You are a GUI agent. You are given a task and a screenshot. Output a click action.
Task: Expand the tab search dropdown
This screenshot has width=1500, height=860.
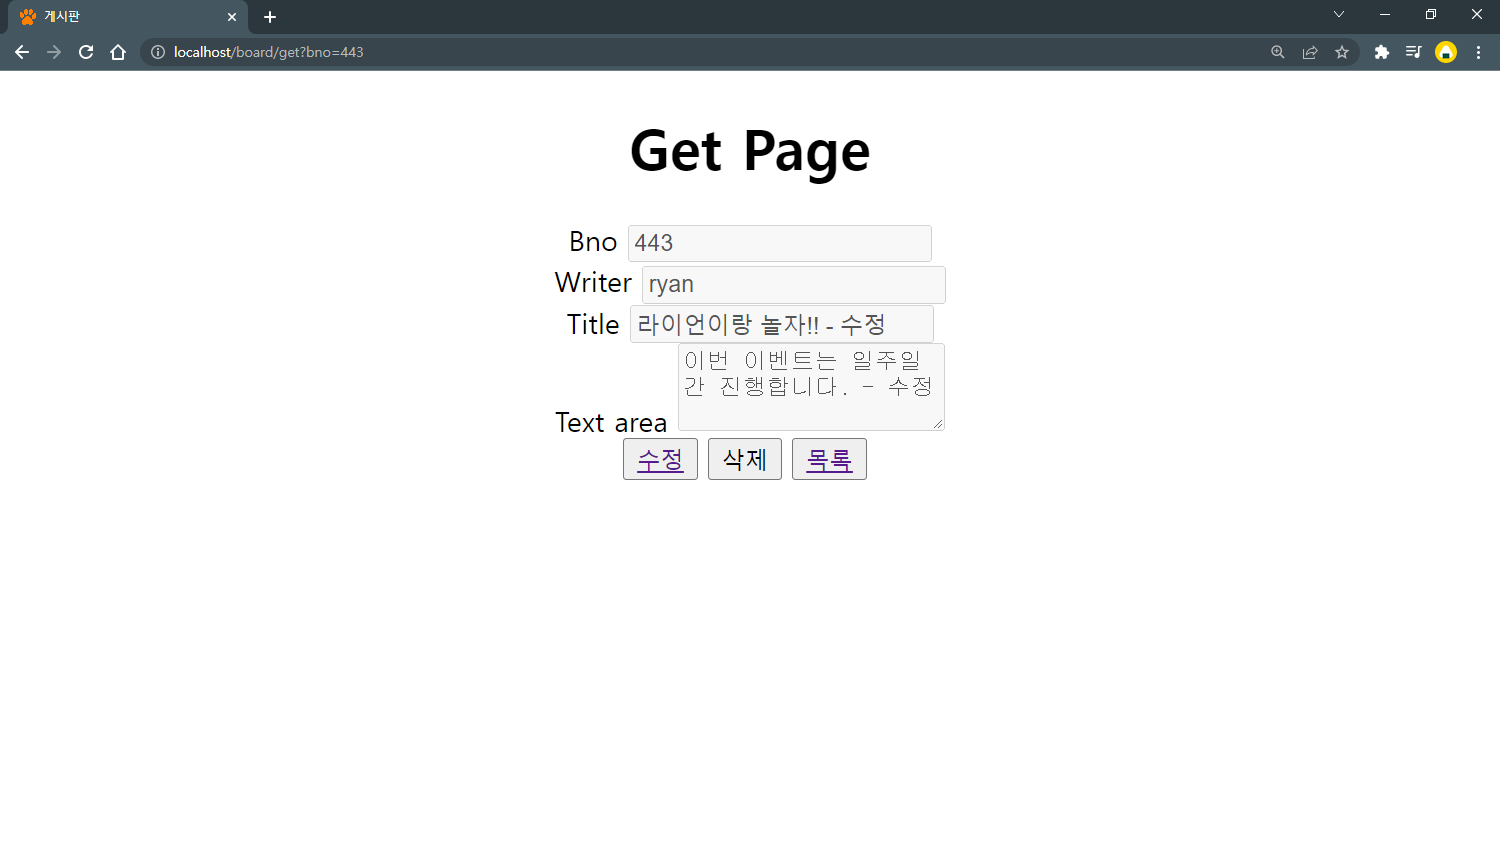tap(1339, 14)
